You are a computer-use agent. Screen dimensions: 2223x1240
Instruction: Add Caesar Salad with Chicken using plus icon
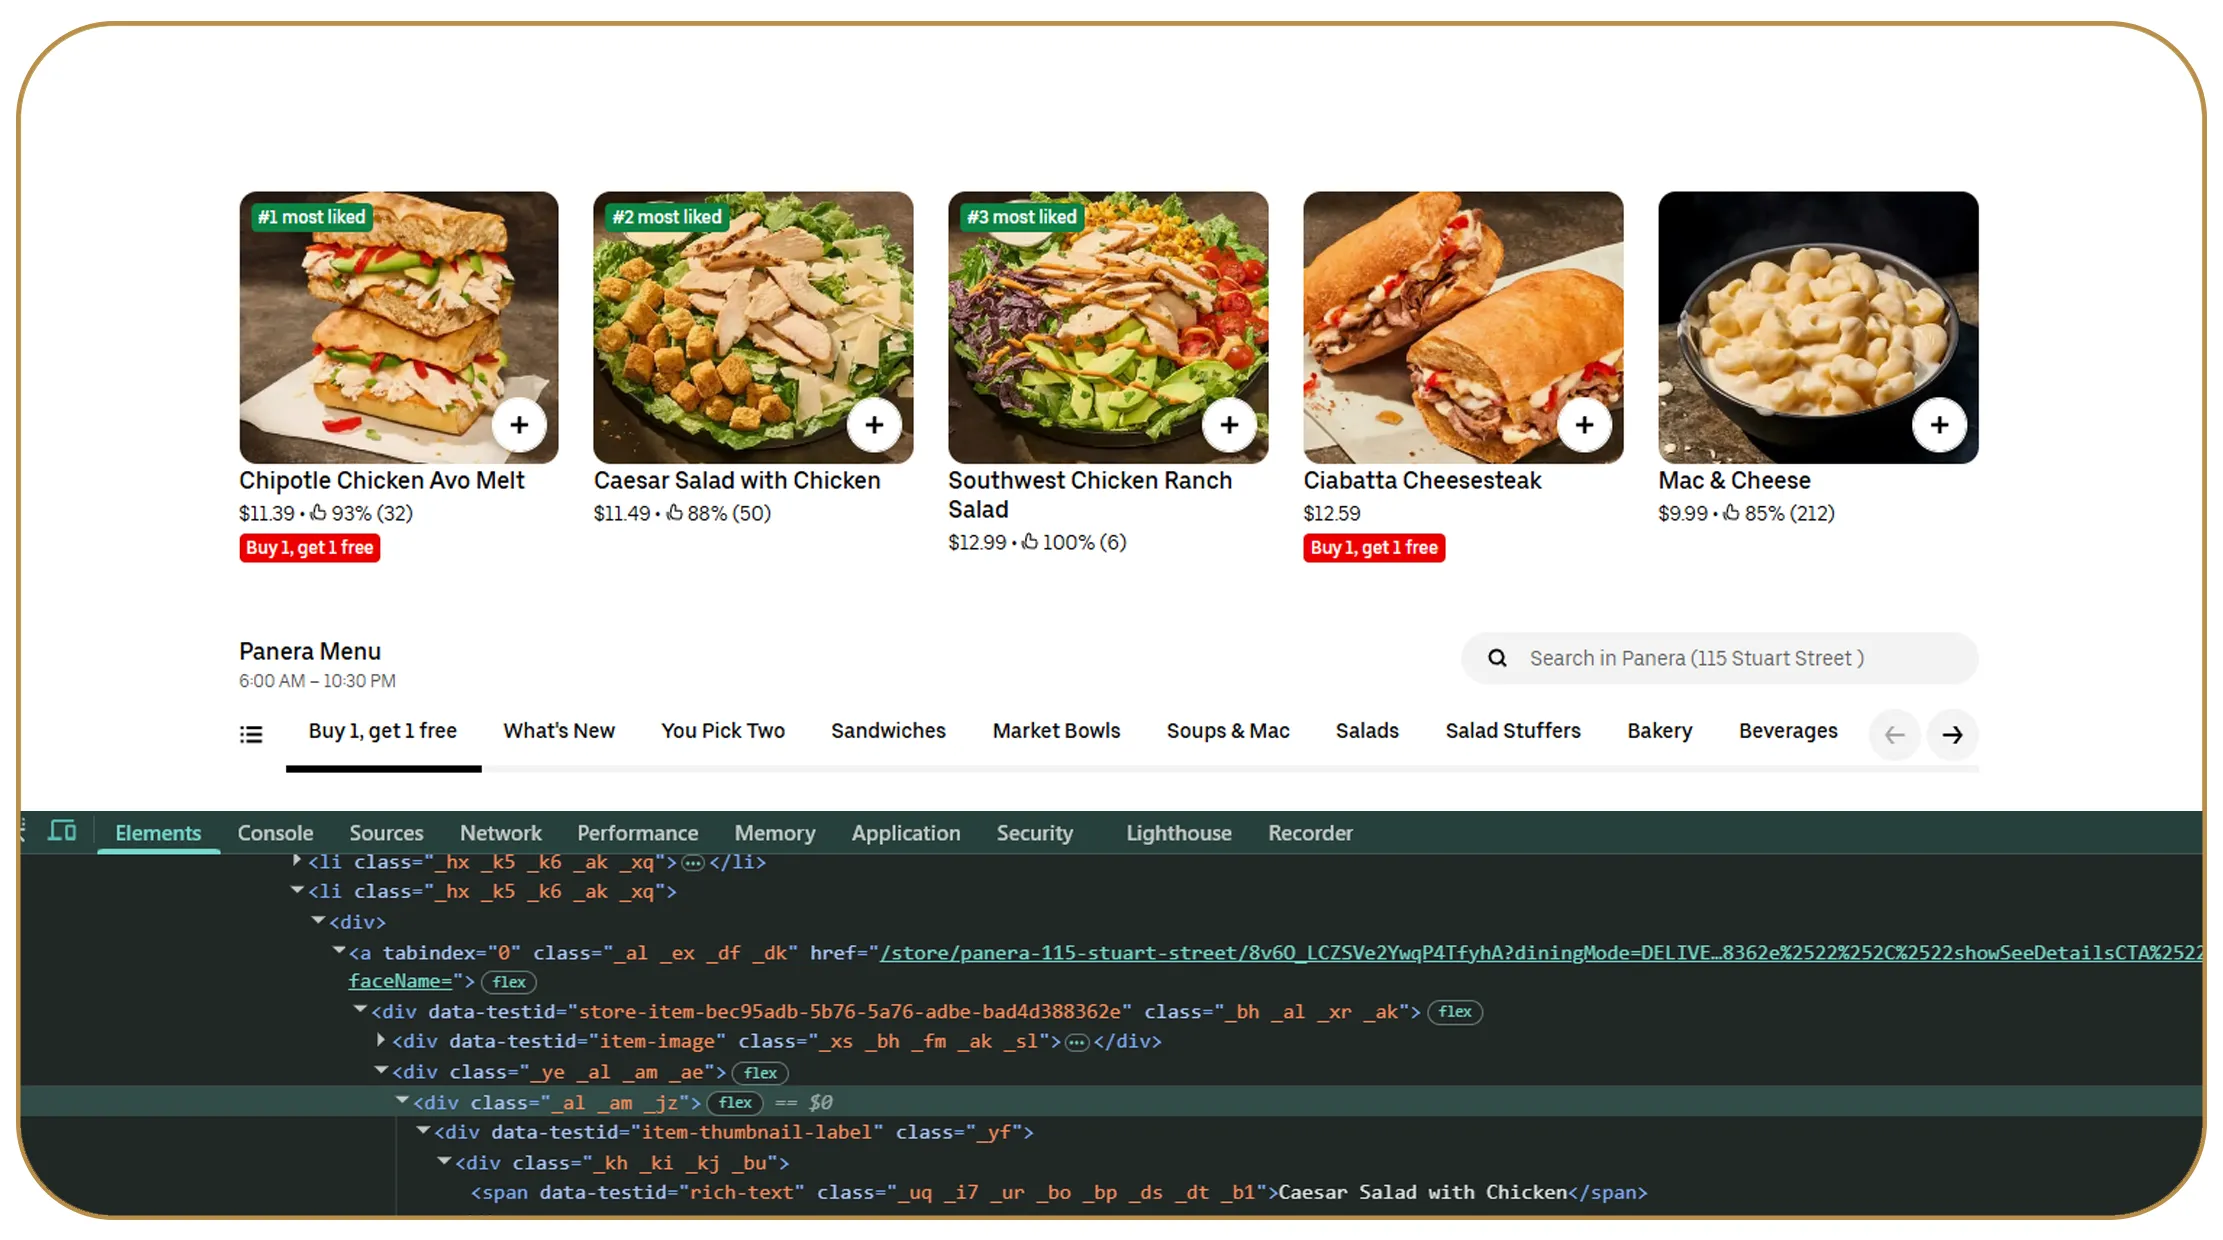[x=874, y=425]
